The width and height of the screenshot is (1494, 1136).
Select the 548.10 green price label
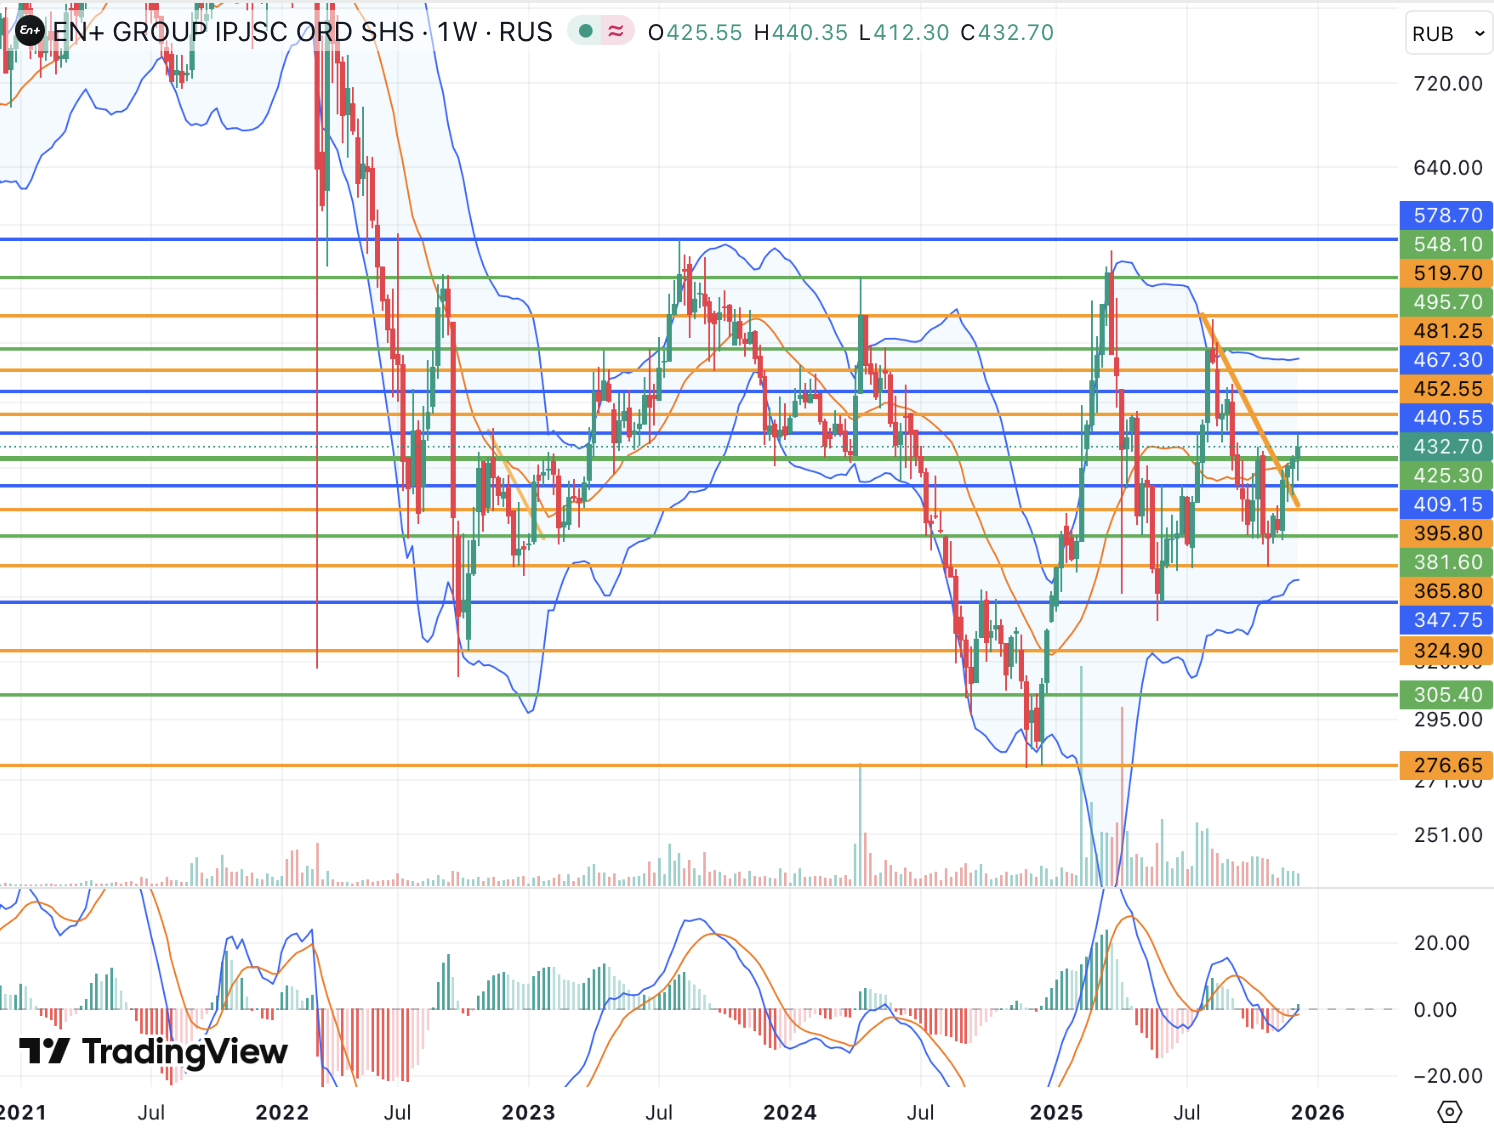click(x=1446, y=244)
